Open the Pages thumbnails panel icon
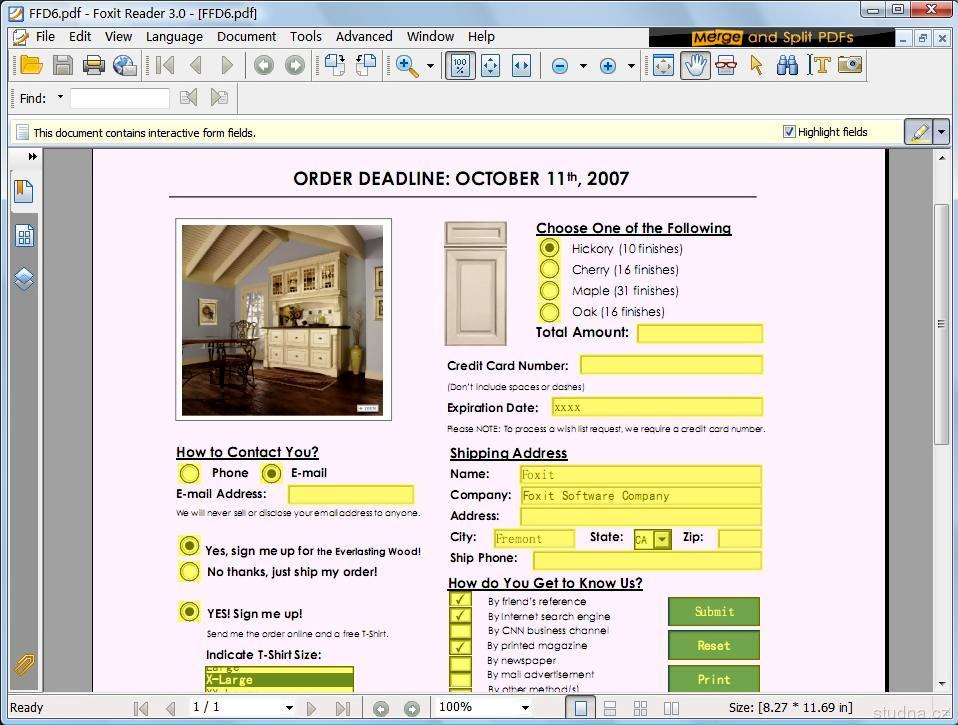The width and height of the screenshot is (958, 725). pos(24,236)
